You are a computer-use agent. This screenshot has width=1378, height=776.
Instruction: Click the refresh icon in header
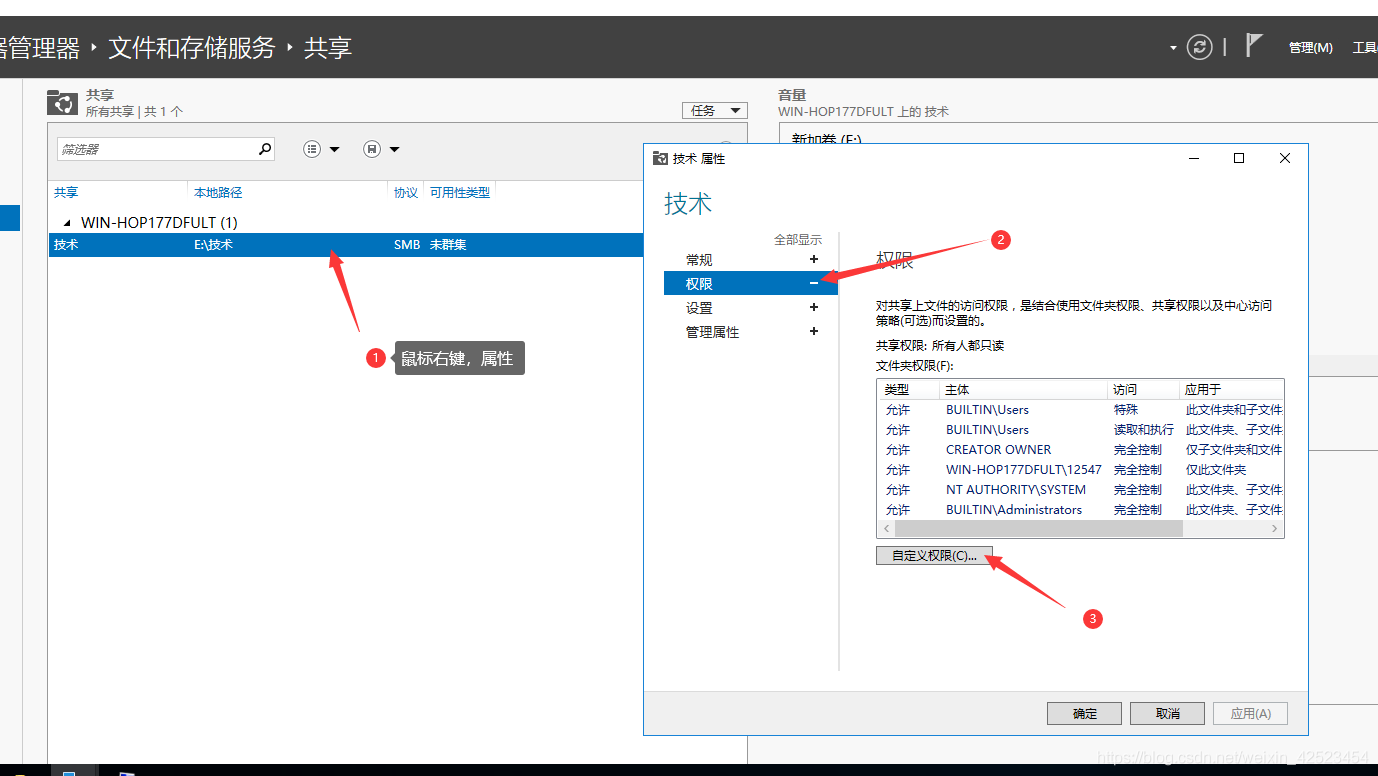pos(1199,47)
